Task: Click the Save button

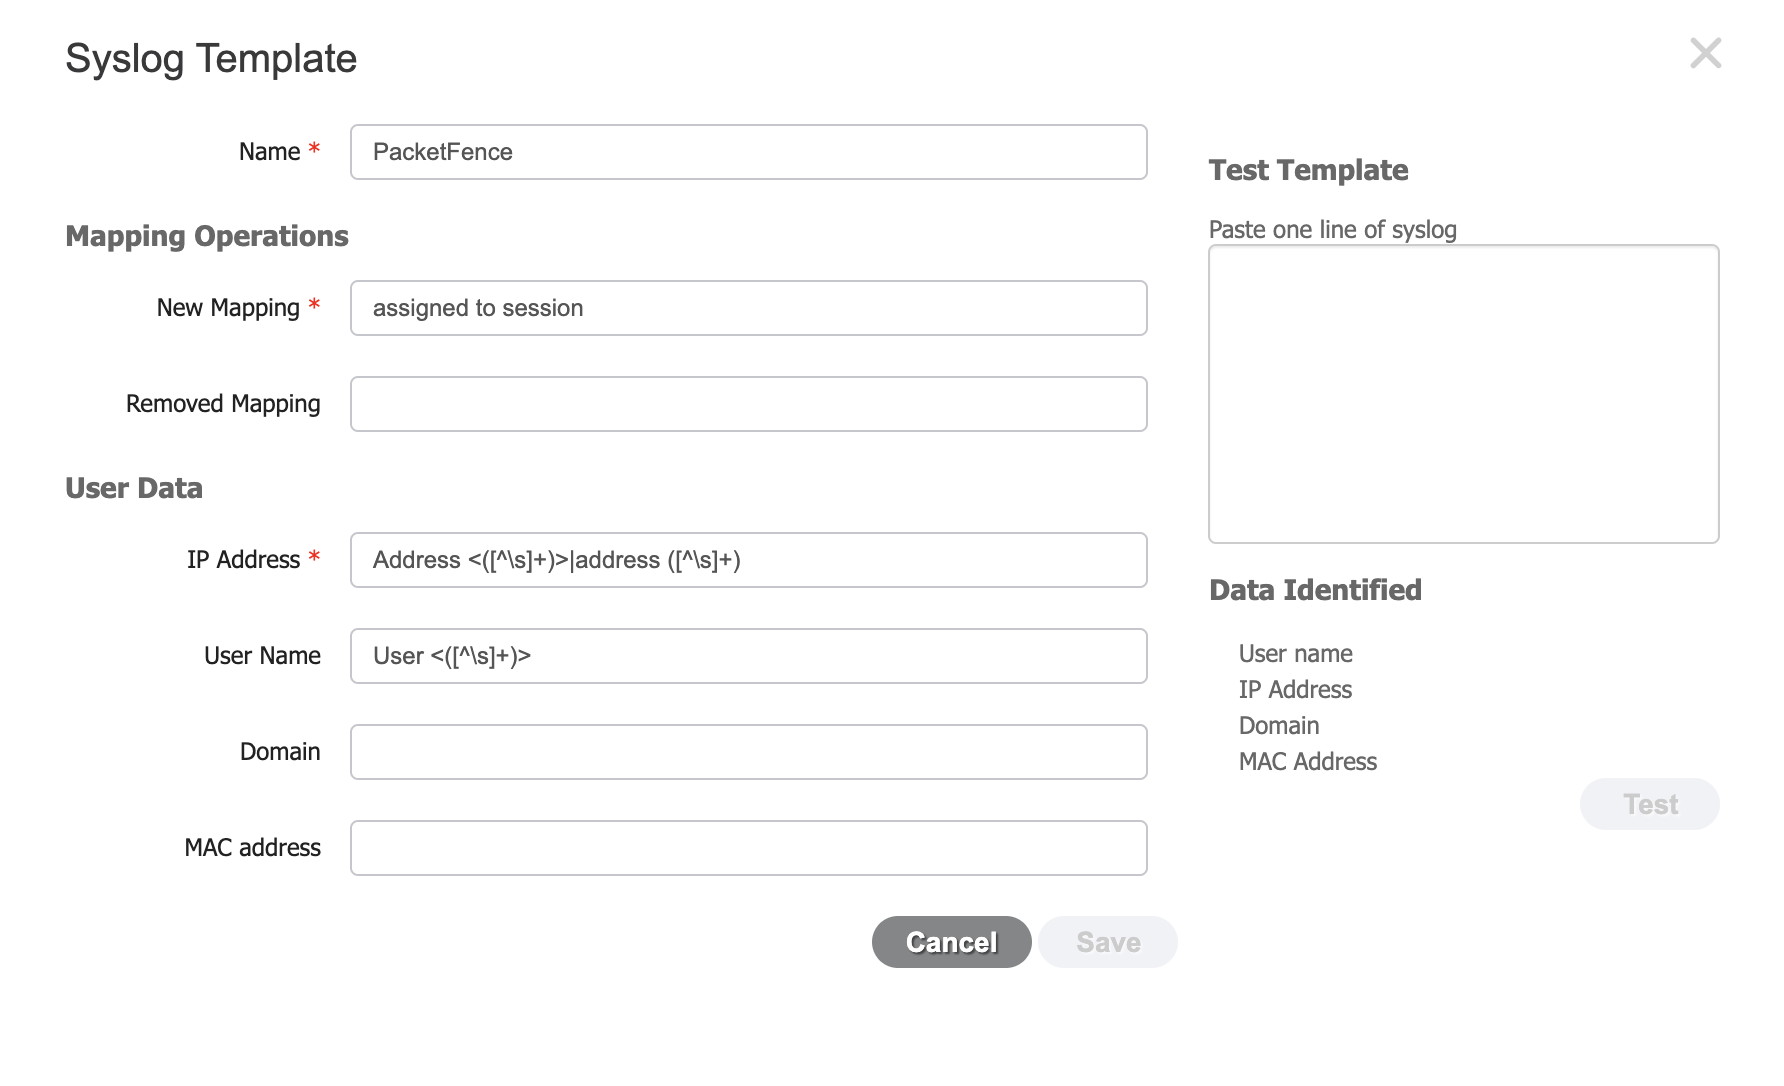Action: (1107, 941)
